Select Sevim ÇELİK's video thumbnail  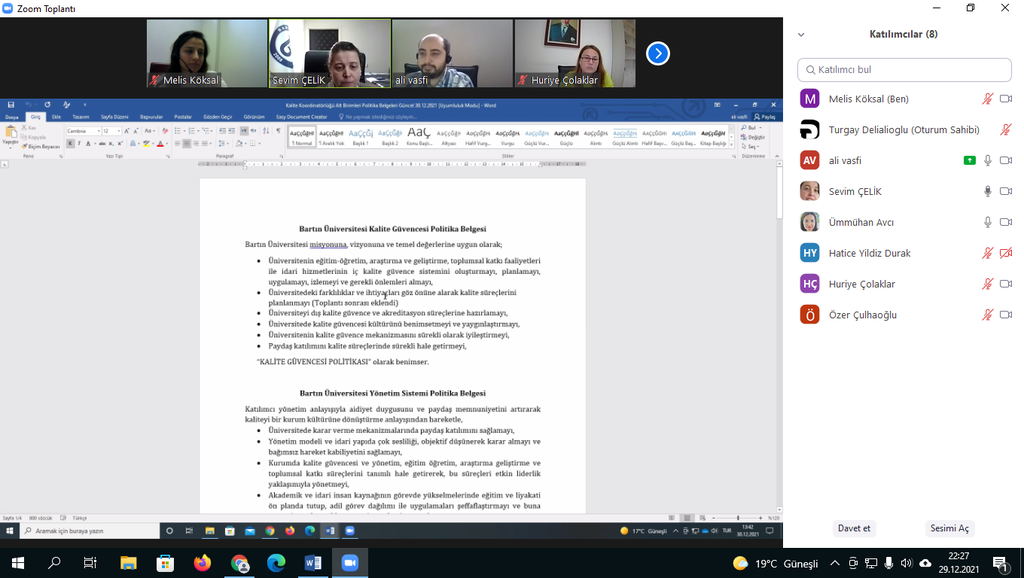click(330, 53)
